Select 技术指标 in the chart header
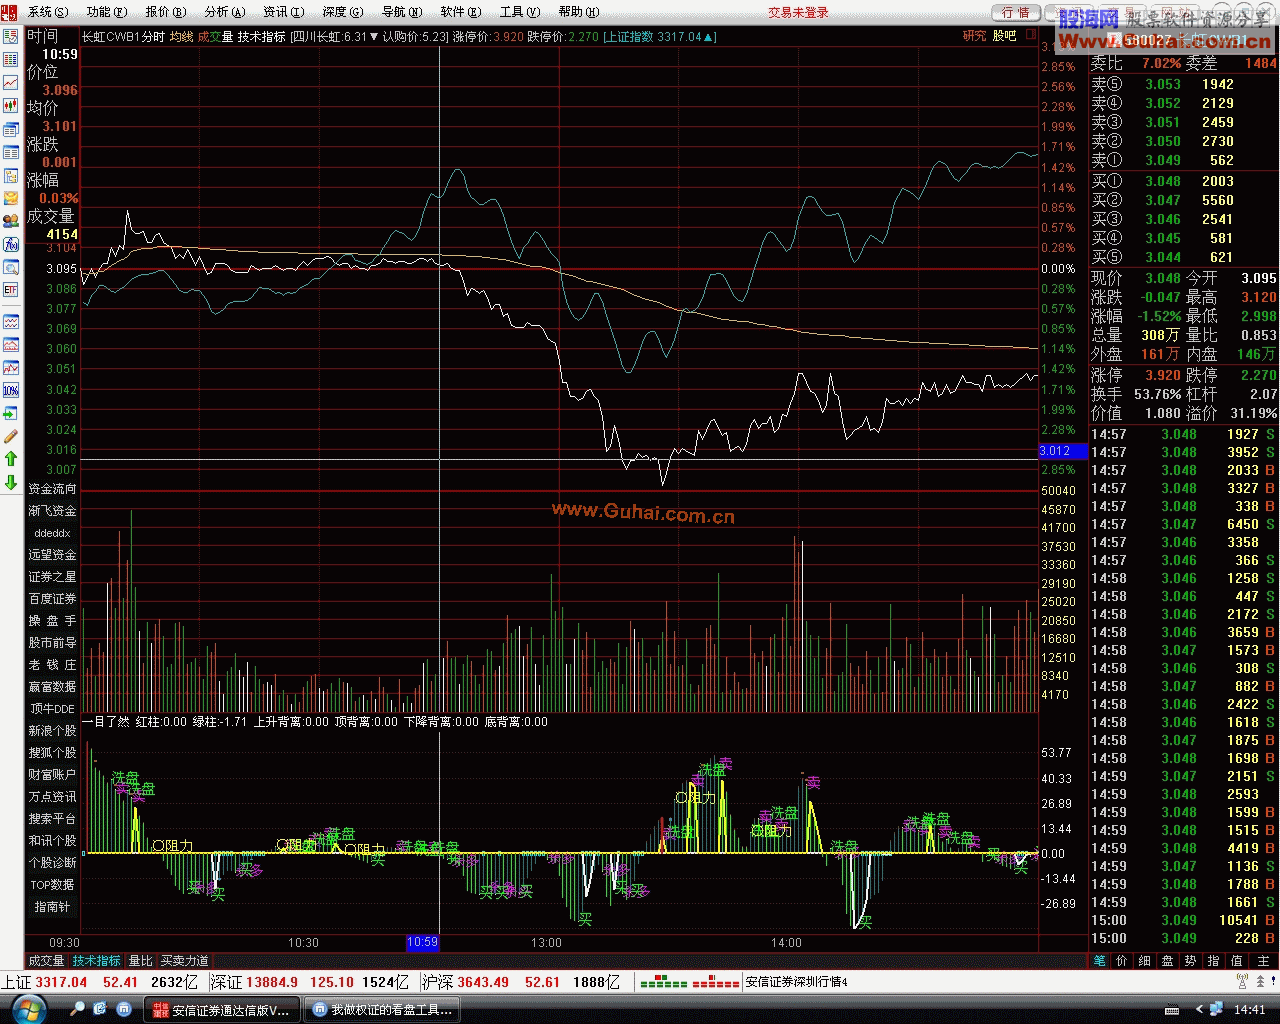1280x1024 pixels. [261, 37]
